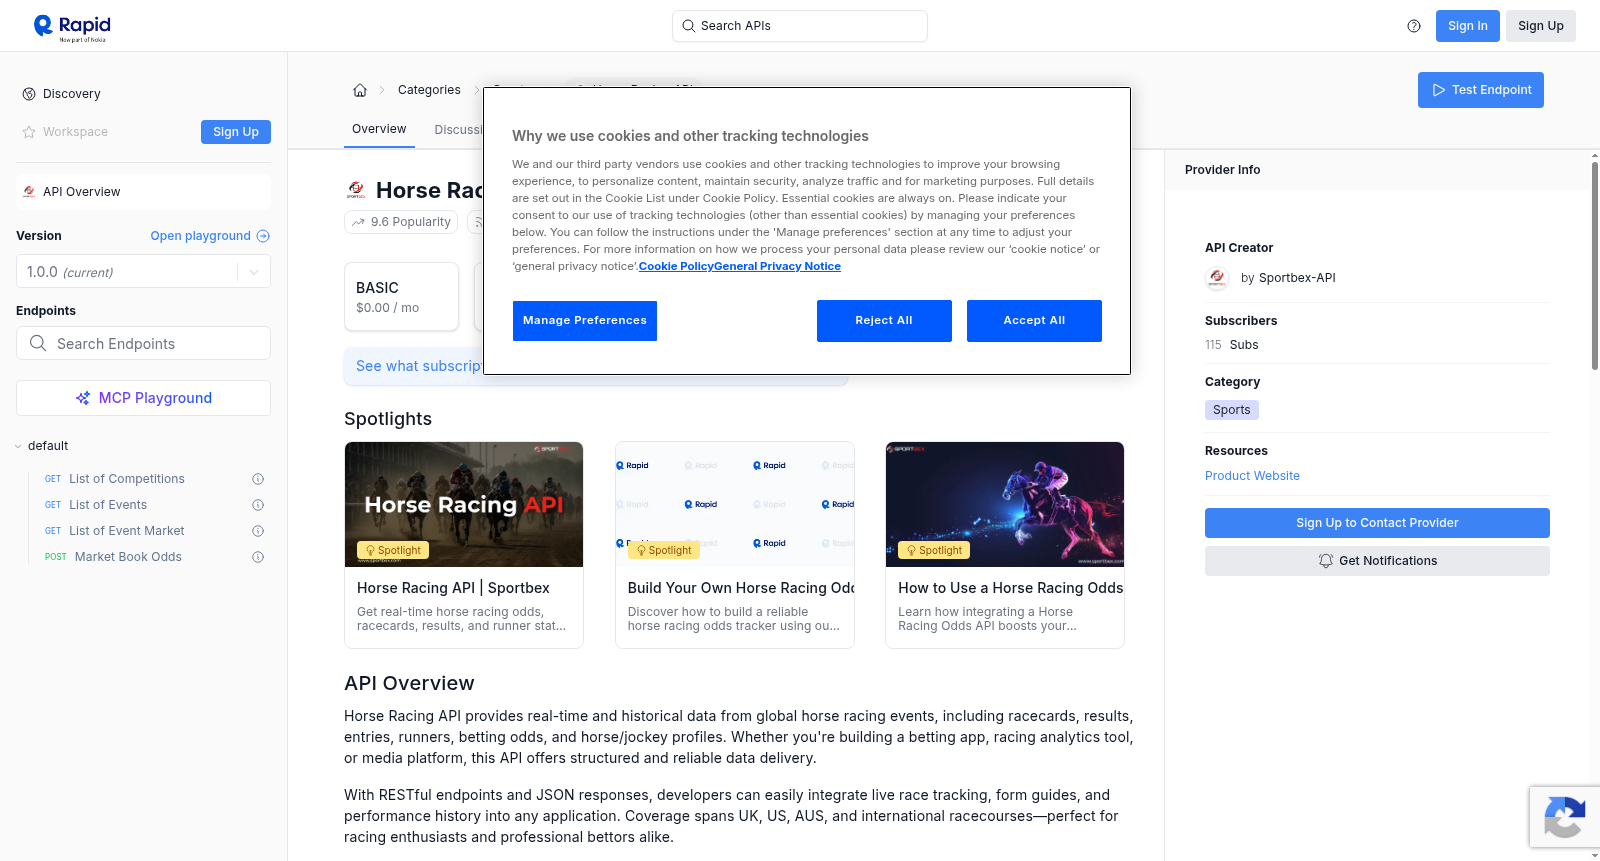Show info for Market Book Odds
1600x861 pixels.
click(x=258, y=557)
